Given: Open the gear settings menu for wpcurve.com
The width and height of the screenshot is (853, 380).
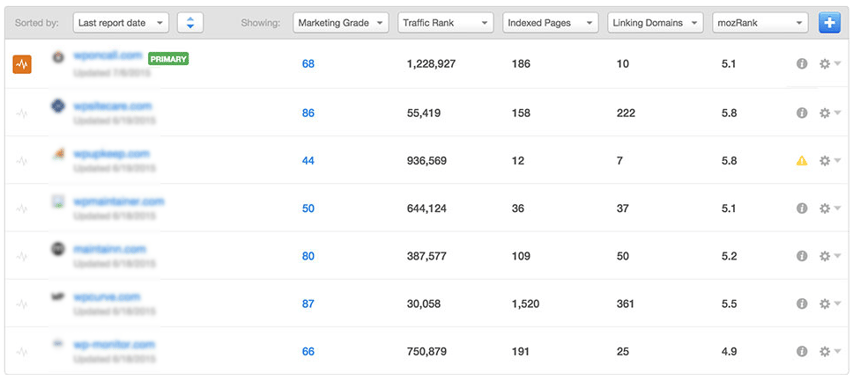Looking at the screenshot, I should tap(830, 304).
